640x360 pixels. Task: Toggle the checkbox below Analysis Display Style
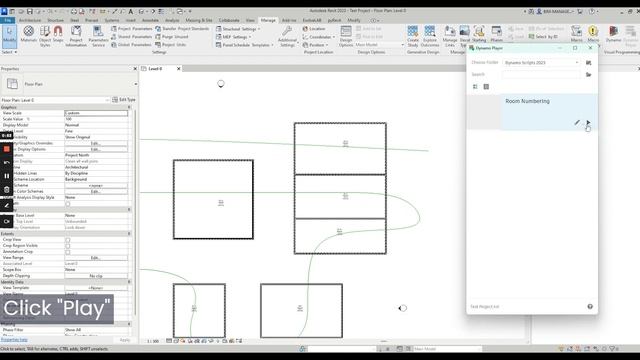pyautogui.click(x=68, y=204)
